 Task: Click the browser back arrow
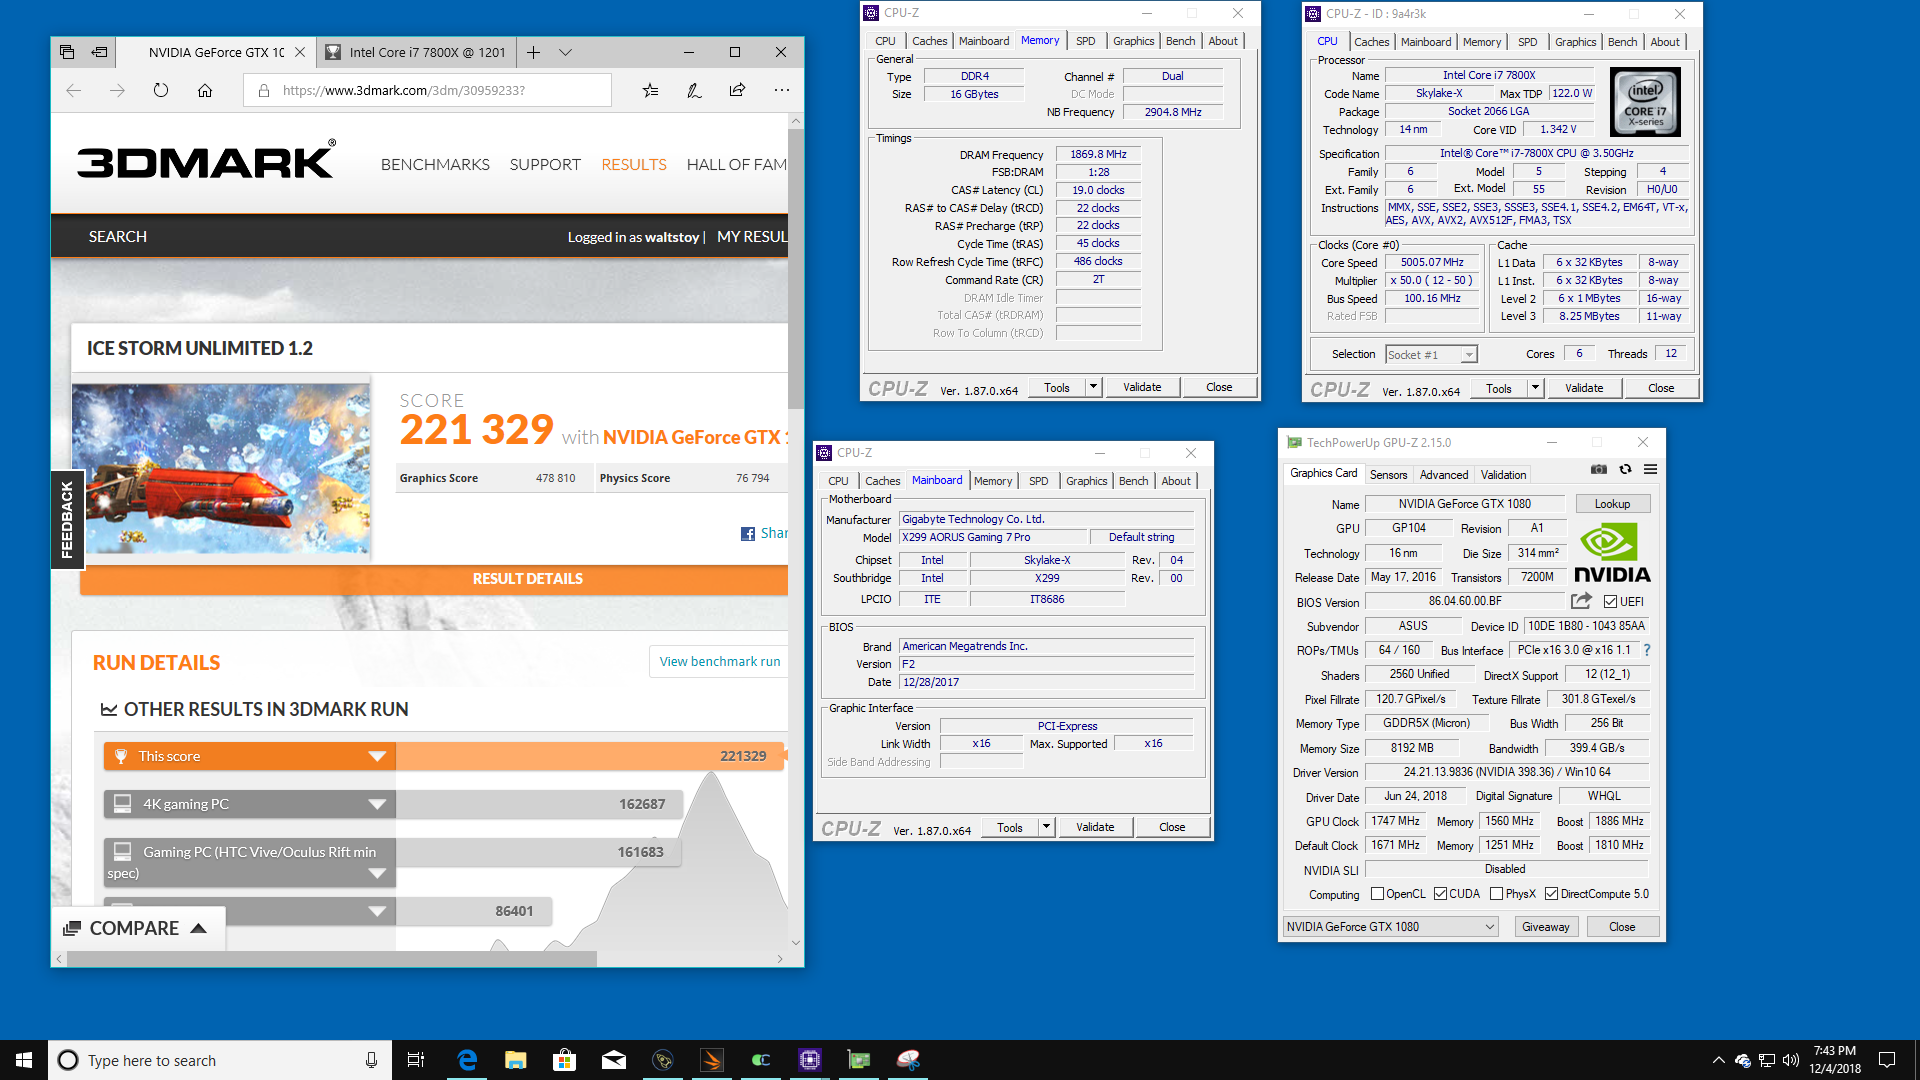(74, 90)
